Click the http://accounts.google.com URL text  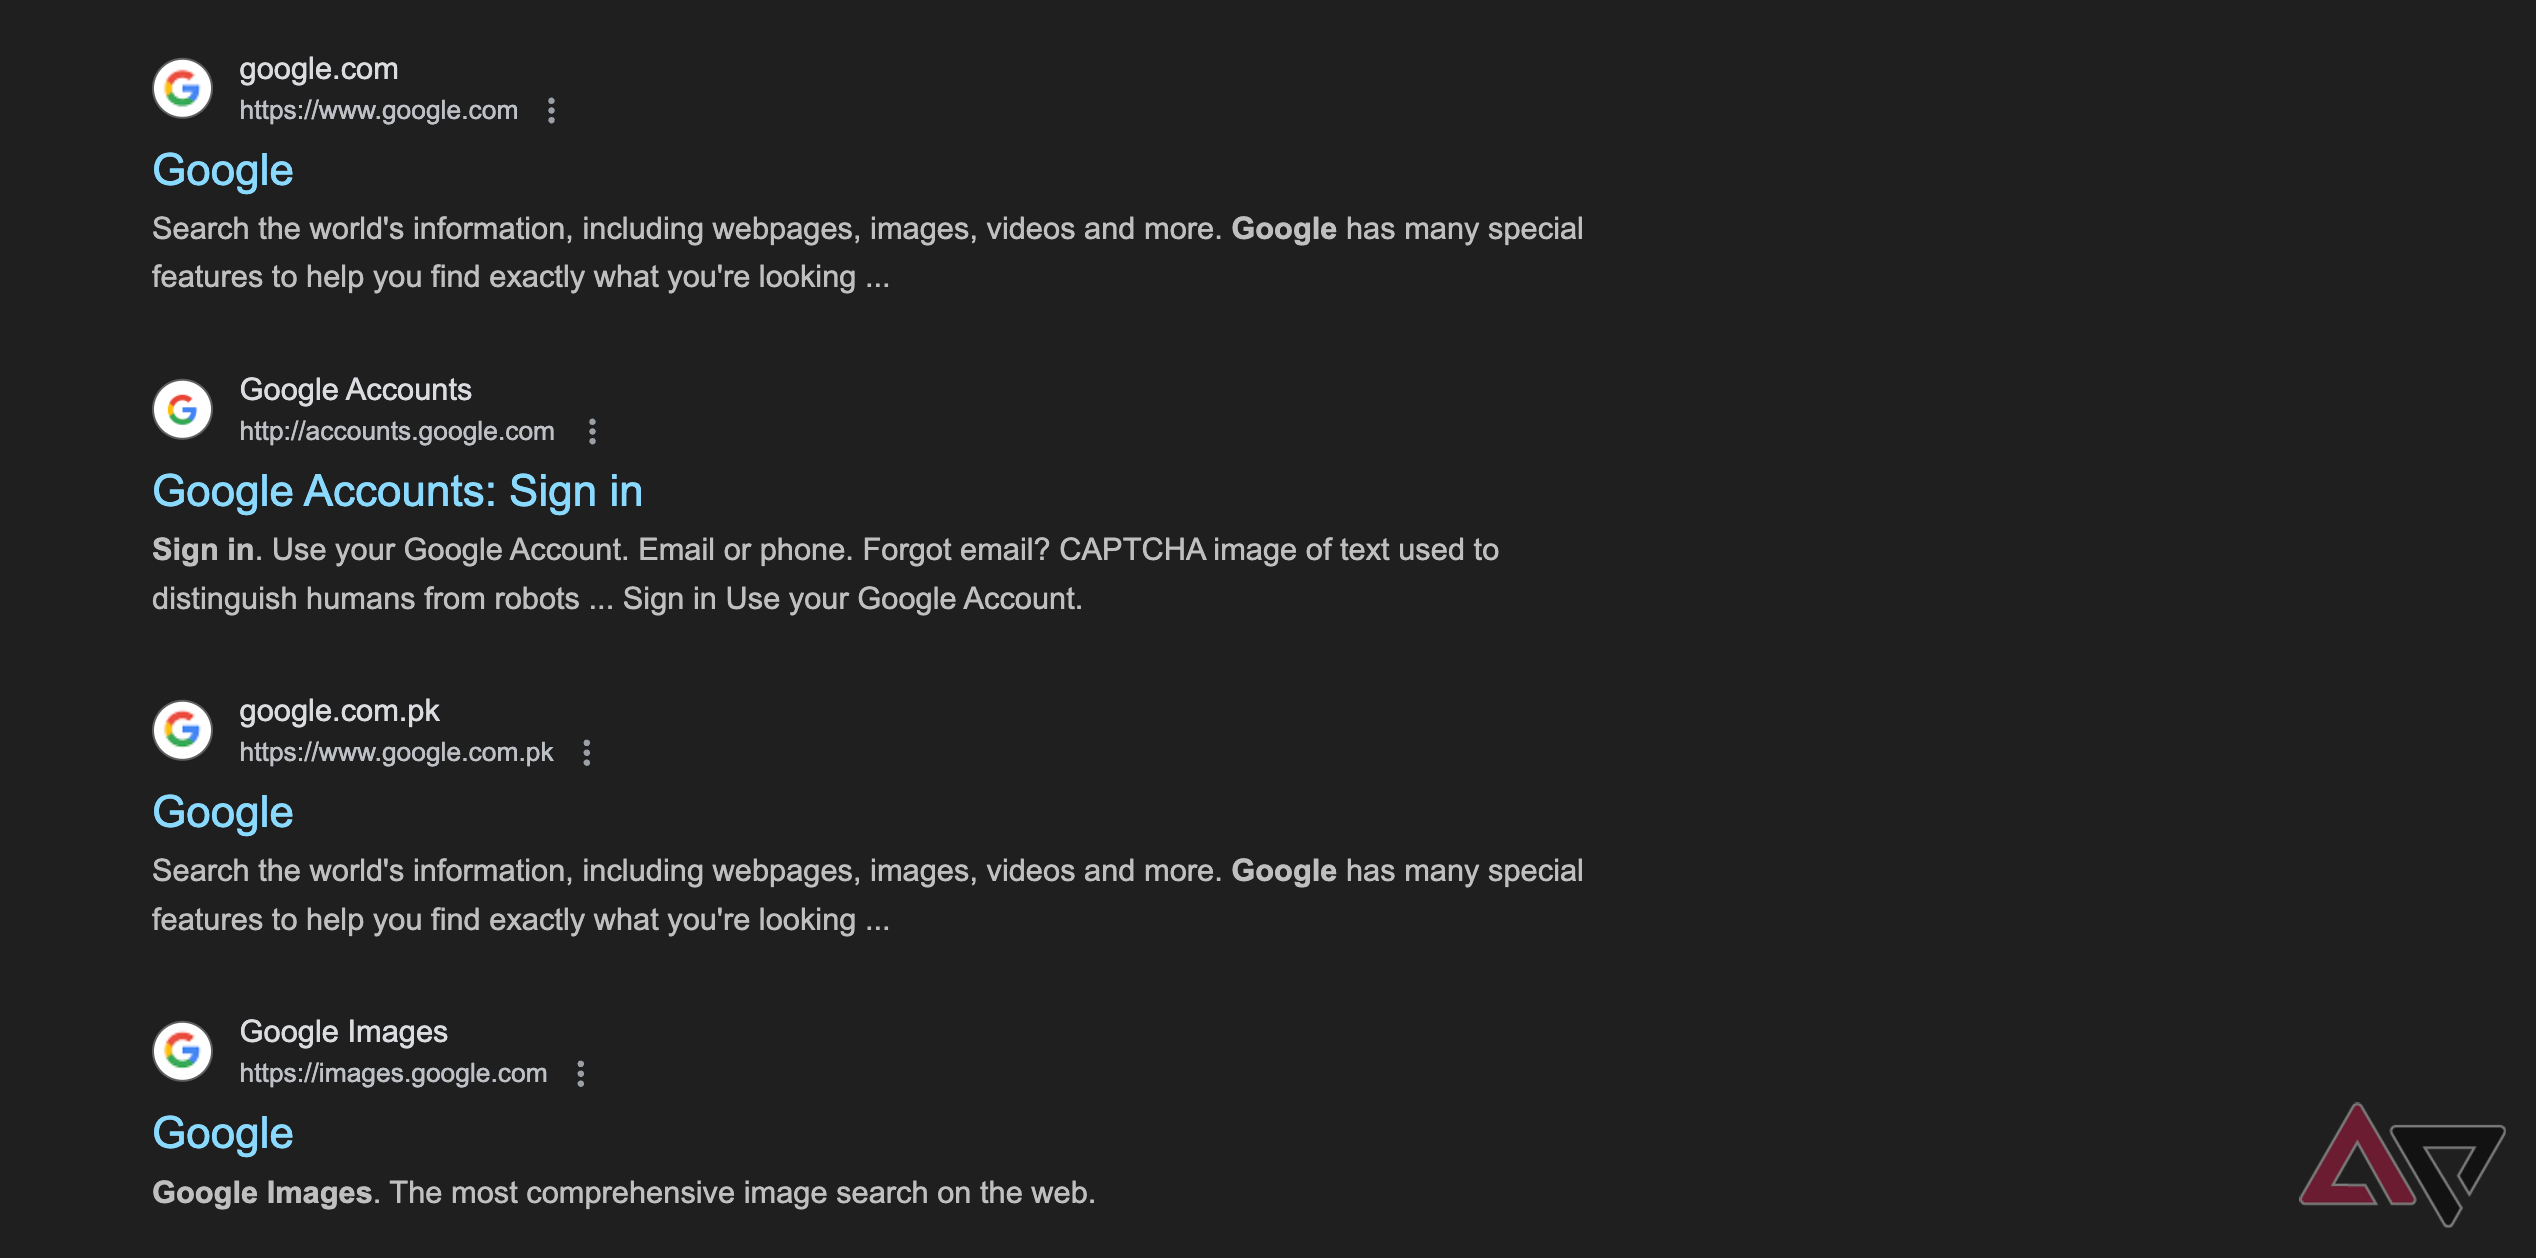click(397, 431)
